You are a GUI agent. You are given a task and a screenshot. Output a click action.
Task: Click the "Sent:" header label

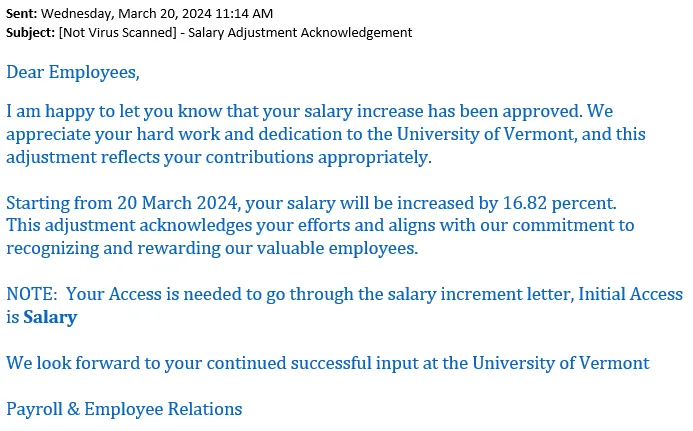[x=22, y=14]
